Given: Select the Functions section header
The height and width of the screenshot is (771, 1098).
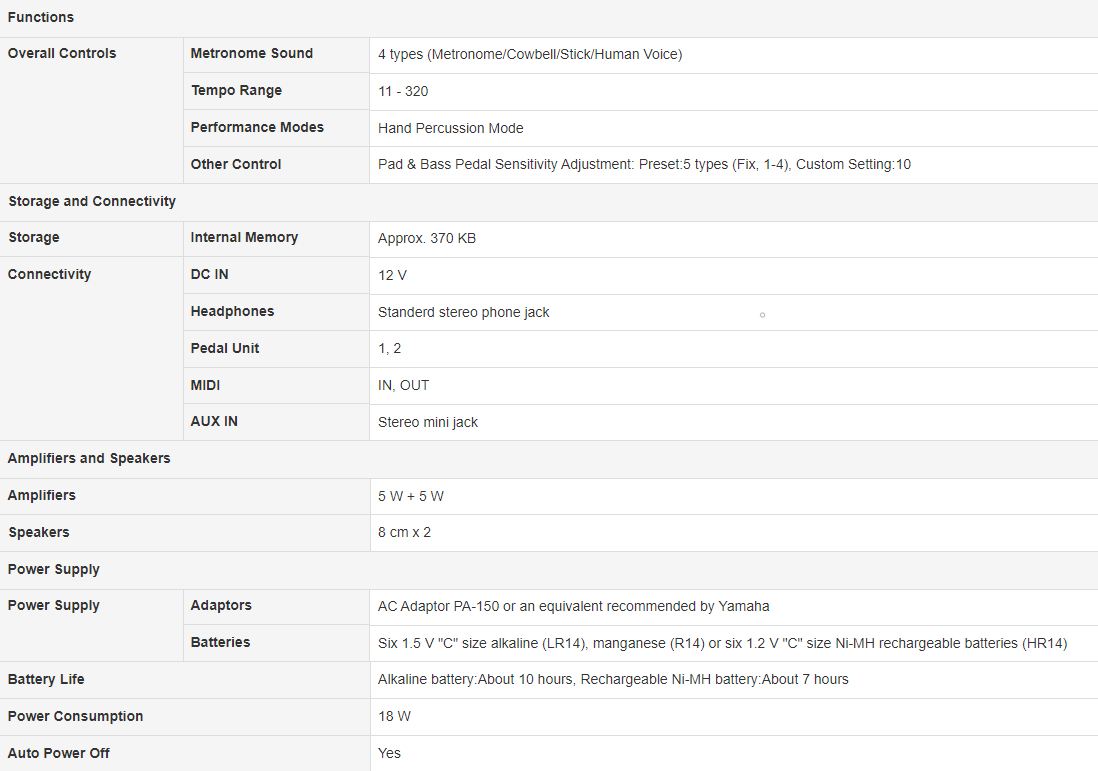Looking at the screenshot, I should point(41,17).
